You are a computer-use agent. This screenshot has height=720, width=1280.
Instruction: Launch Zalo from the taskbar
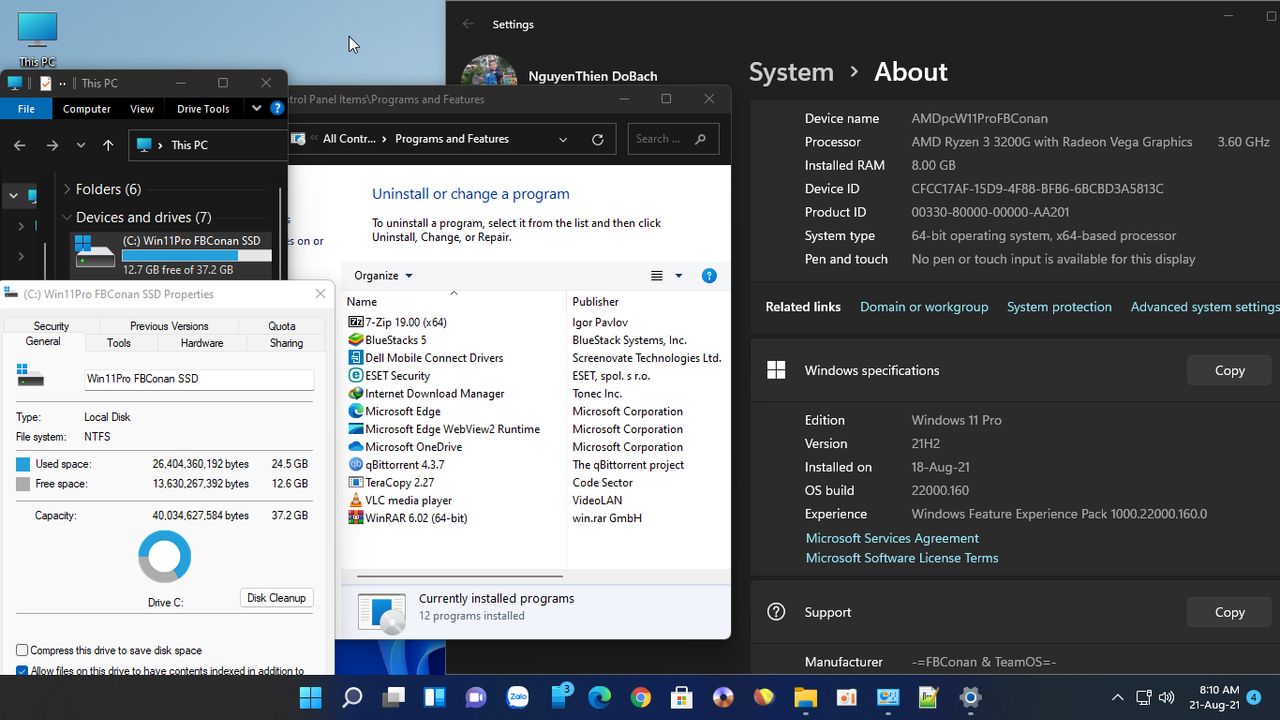click(x=517, y=697)
